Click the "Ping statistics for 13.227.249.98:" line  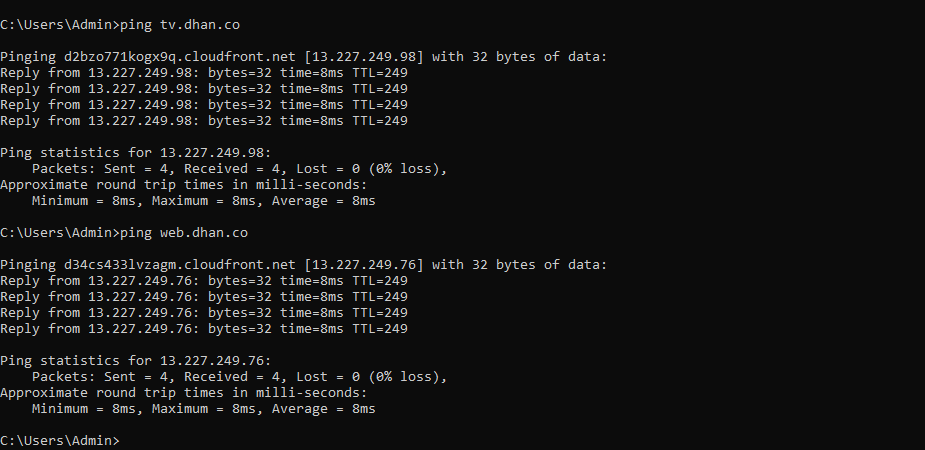coord(135,152)
